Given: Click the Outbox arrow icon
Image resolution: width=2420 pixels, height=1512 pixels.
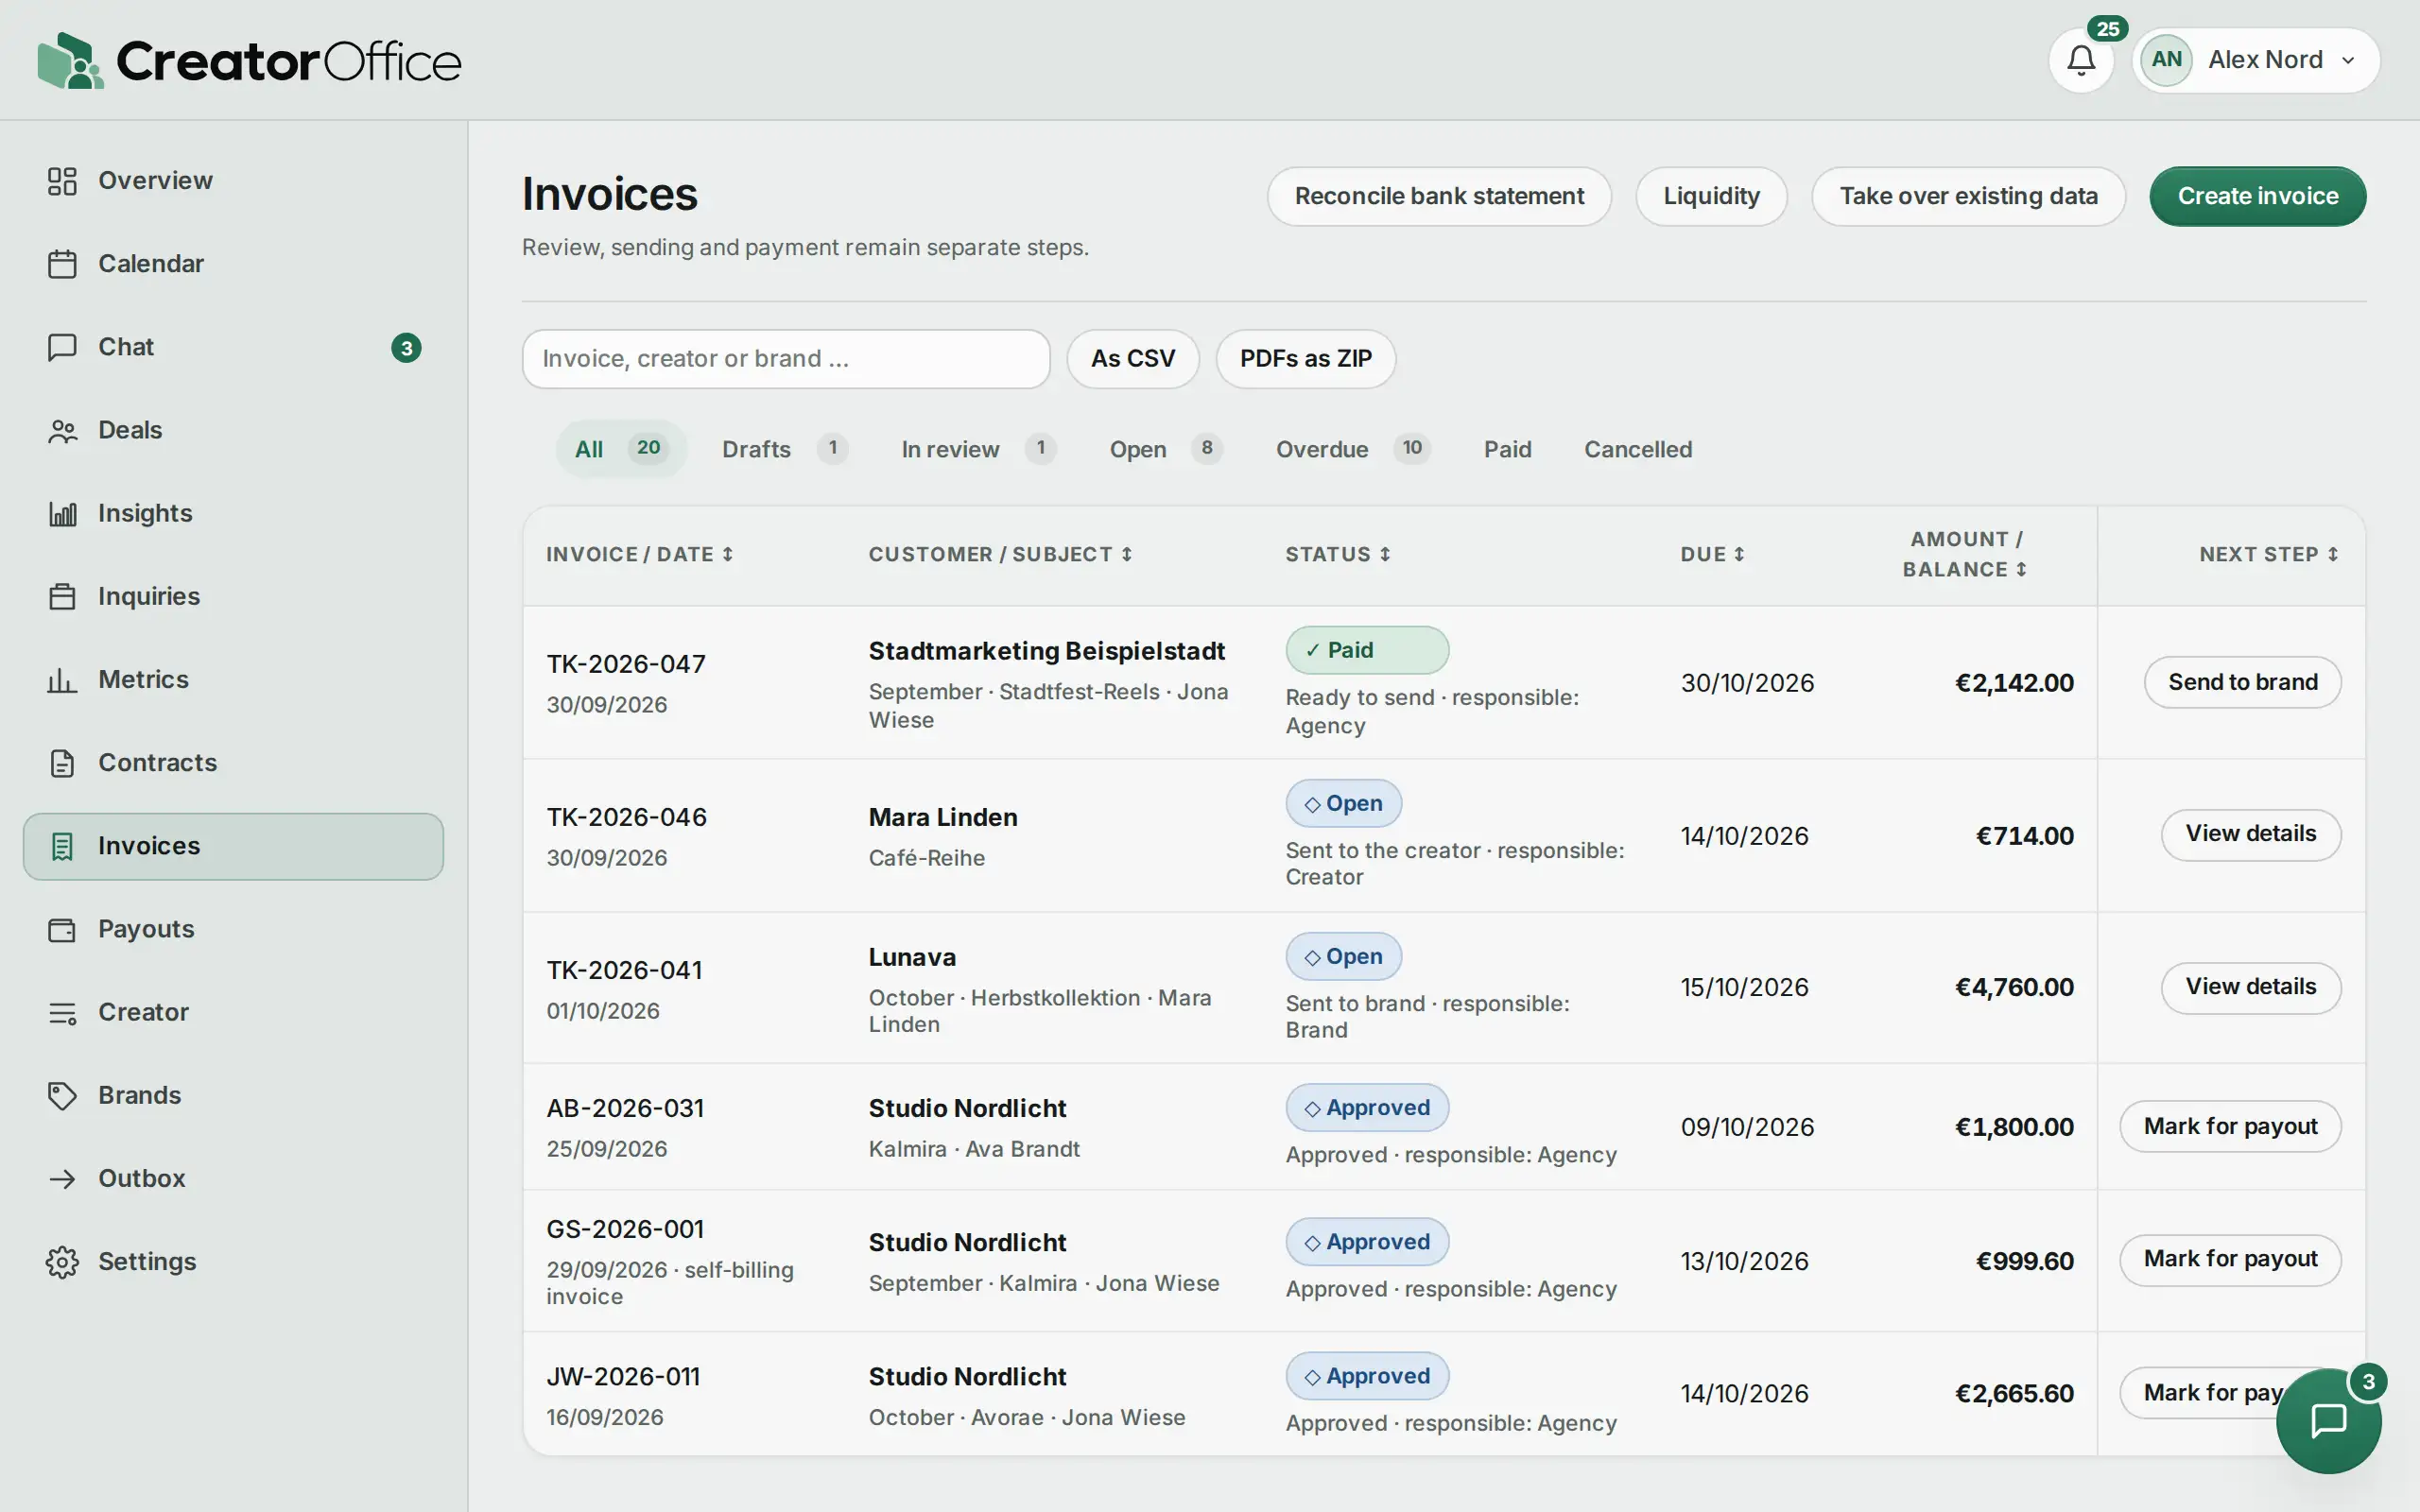Looking at the screenshot, I should (x=62, y=1178).
